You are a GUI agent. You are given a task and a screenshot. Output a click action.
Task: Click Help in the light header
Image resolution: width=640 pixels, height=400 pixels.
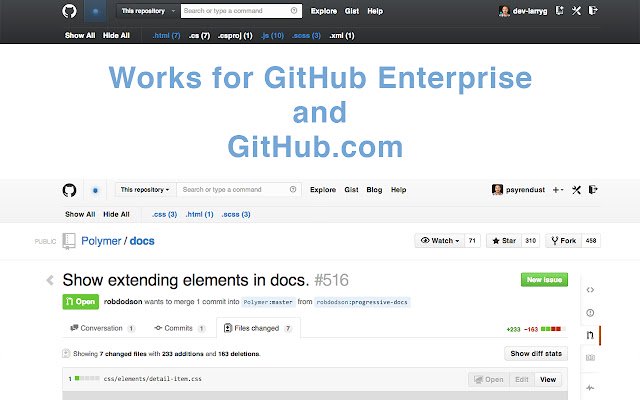tap(398, 190)
